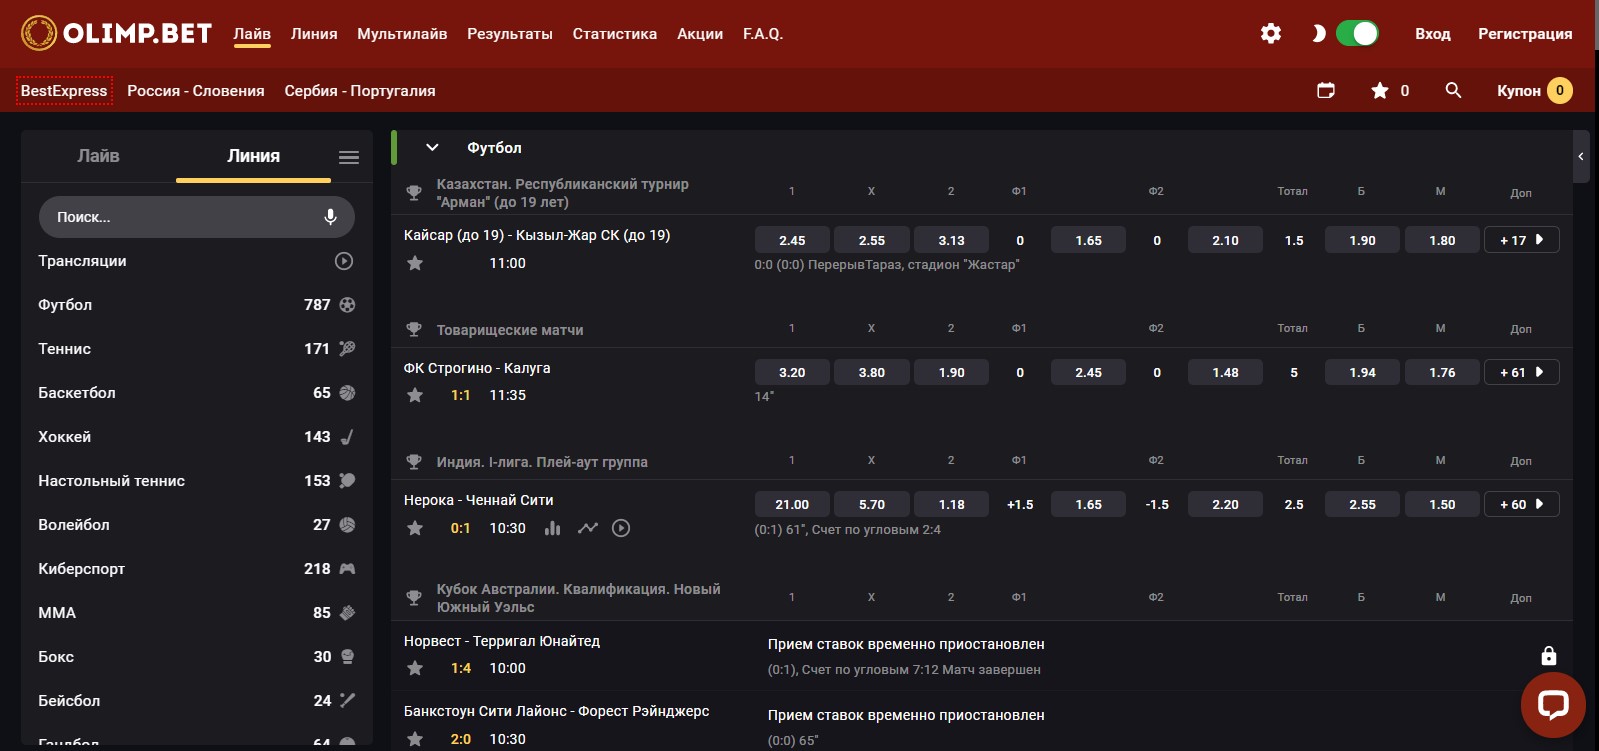Viewport: 1599px width, 751px height.
Task: Open trend graph icon for Нерока match
Action: click(x=587, y=528)
